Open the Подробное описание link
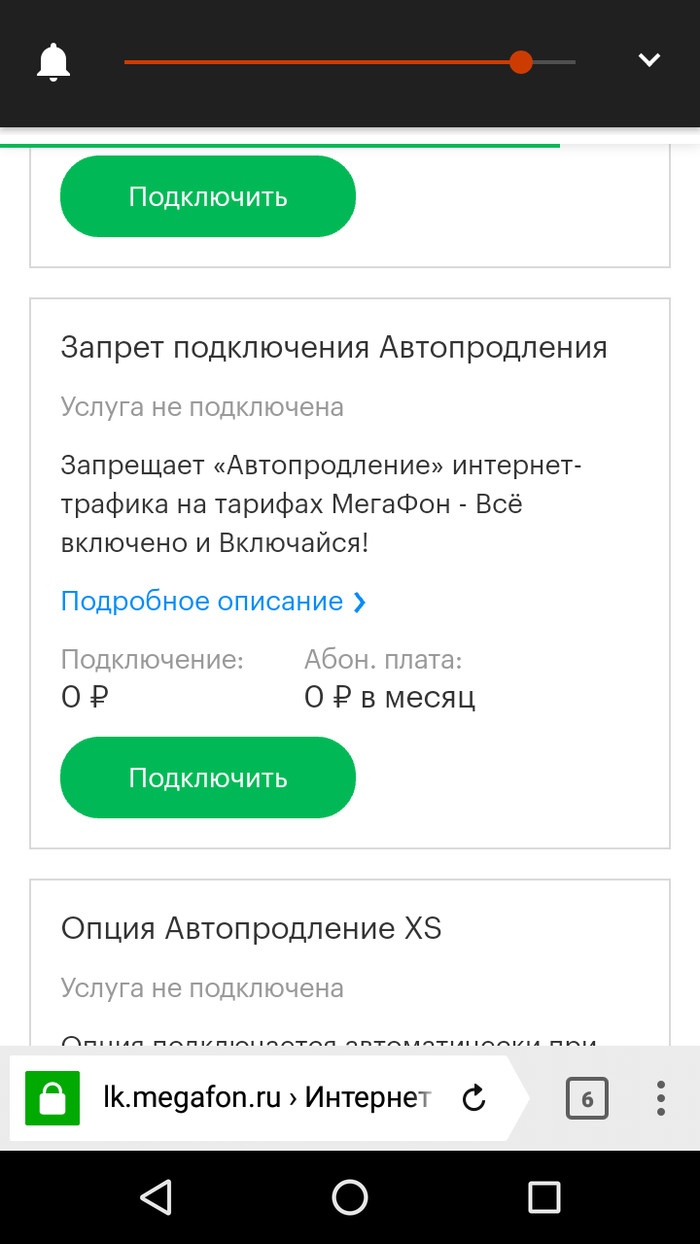 point(202,601)
